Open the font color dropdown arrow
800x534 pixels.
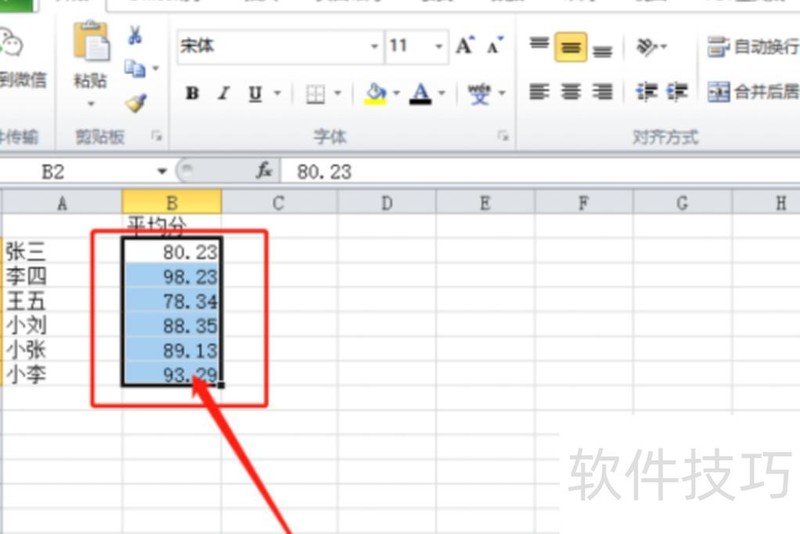point(442,93)
